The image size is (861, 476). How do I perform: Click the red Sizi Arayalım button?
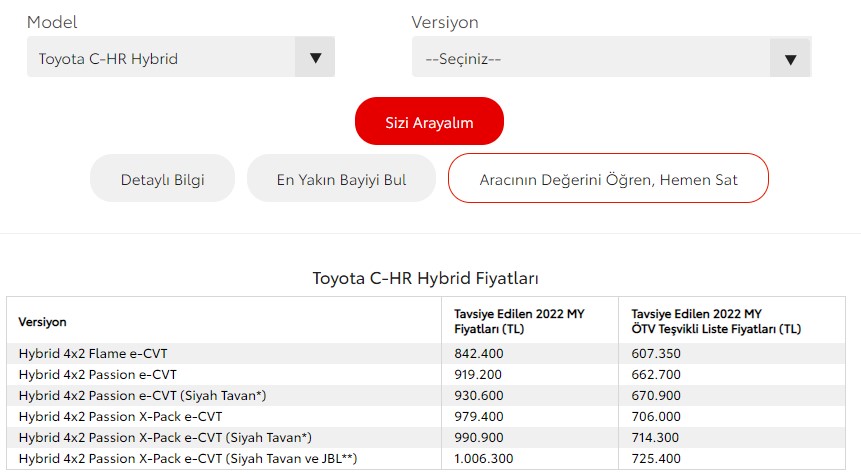click(429, 121)
